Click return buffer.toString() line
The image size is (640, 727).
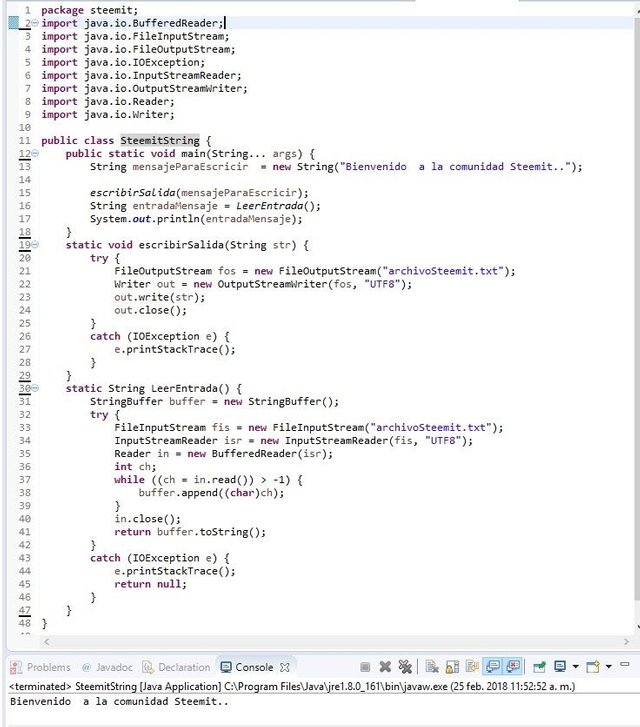[x=190, y=532]
